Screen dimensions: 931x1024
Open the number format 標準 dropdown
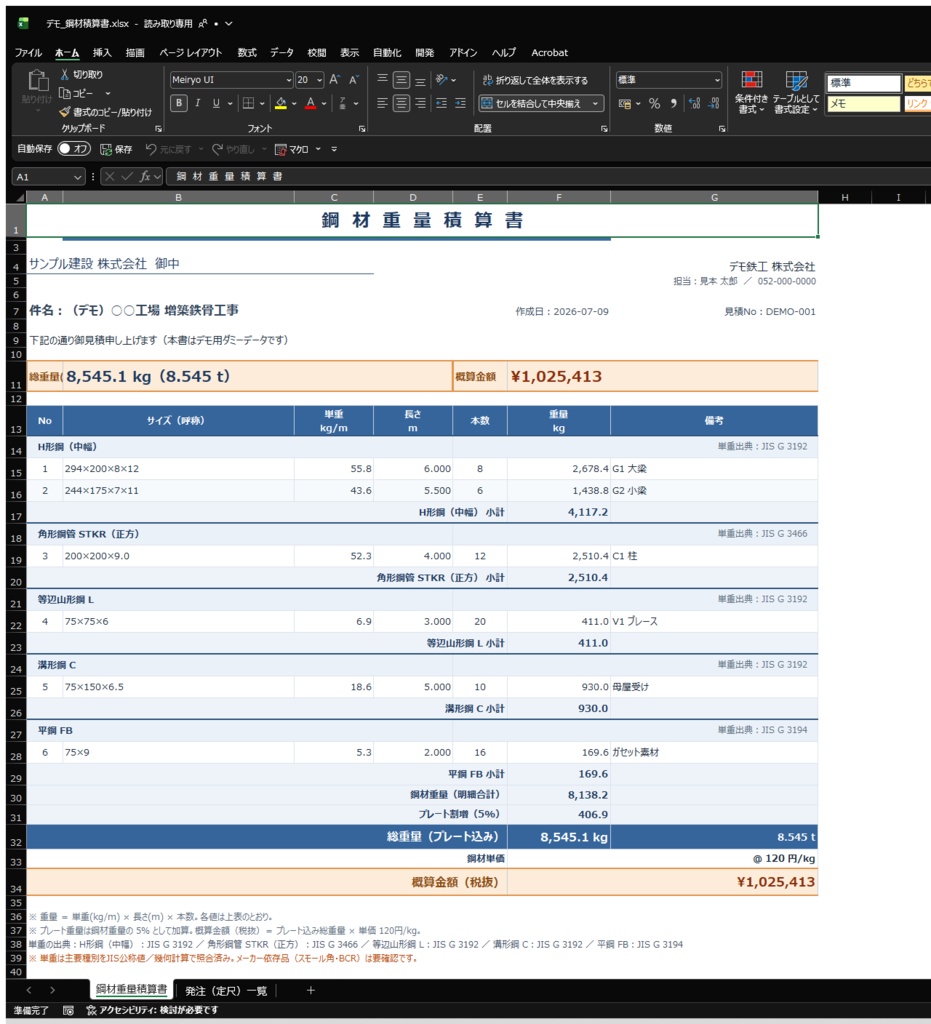pyautogui.click(x=717, y=80)
